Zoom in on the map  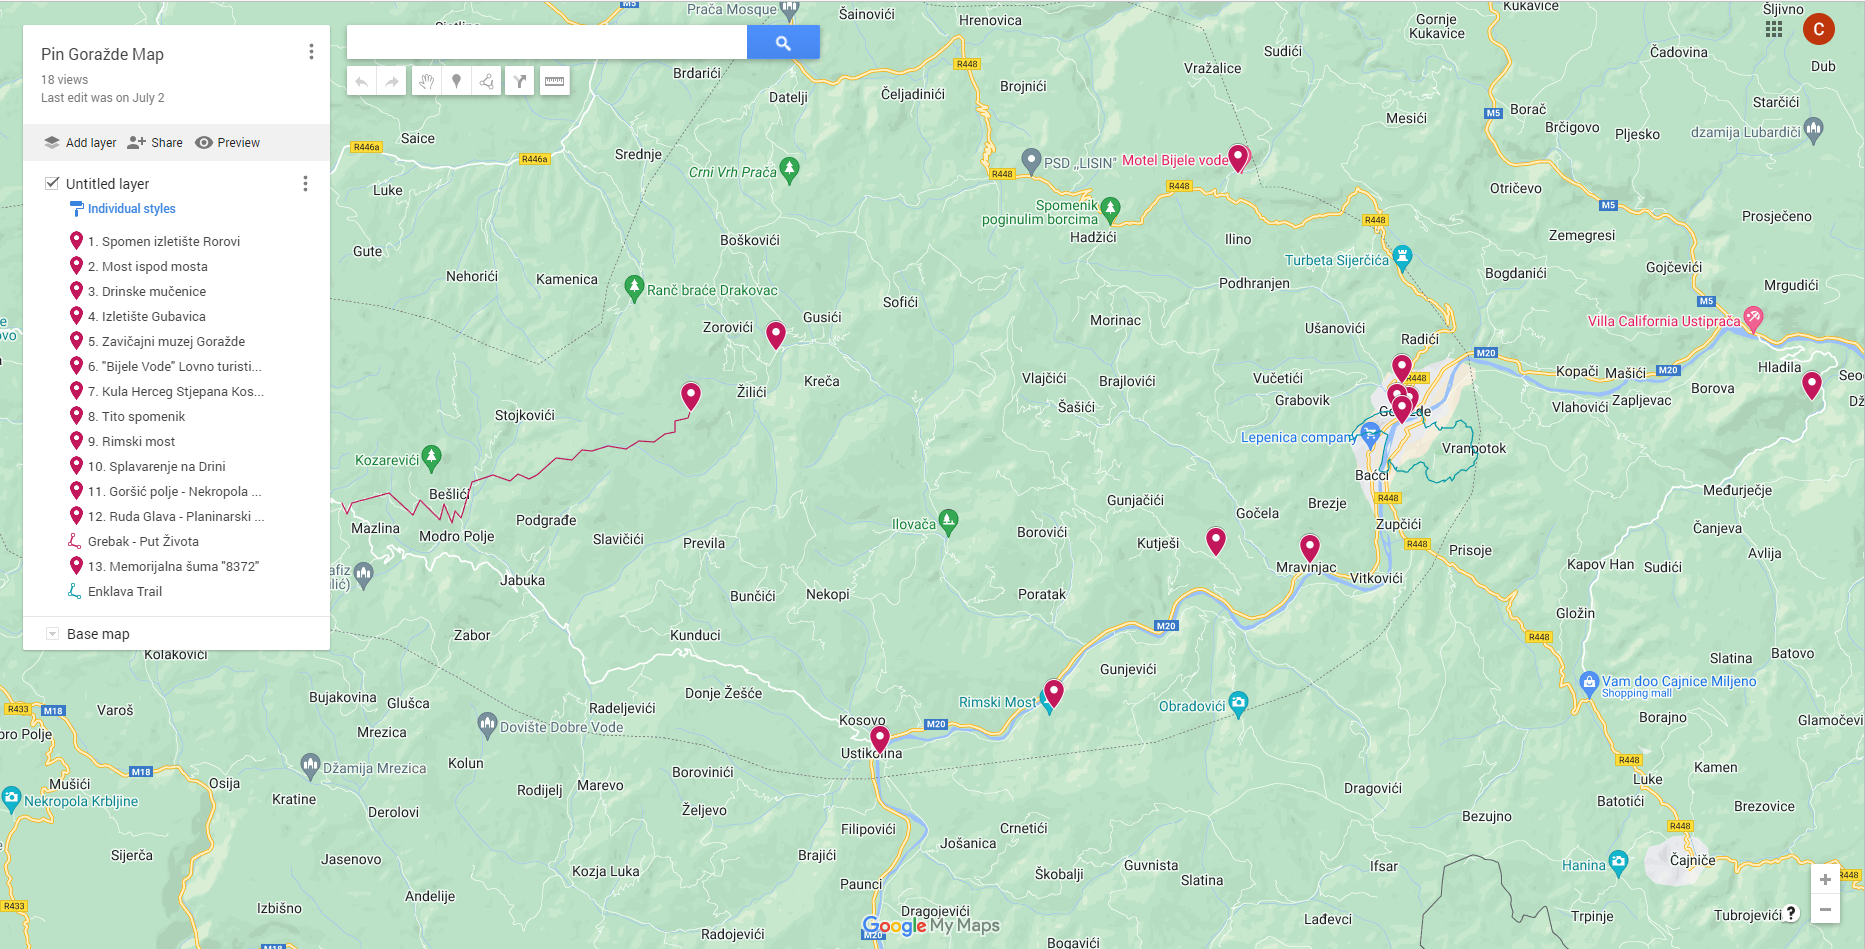1825,880
